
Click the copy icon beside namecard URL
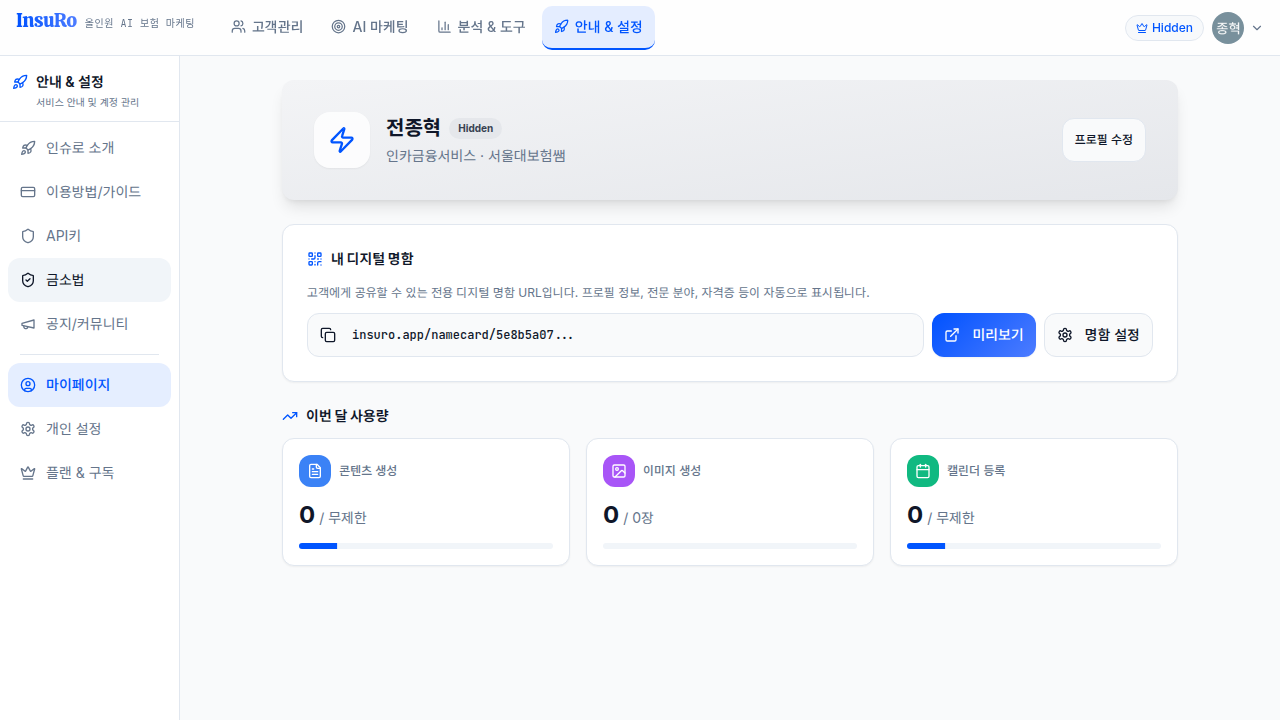(328, 335)
